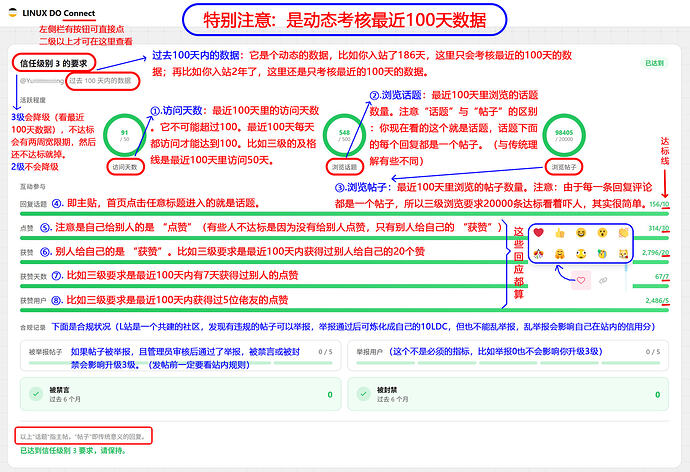
Task: Click the 已达到信任级别 3 要求 message
Action: [x=73, y=450]
